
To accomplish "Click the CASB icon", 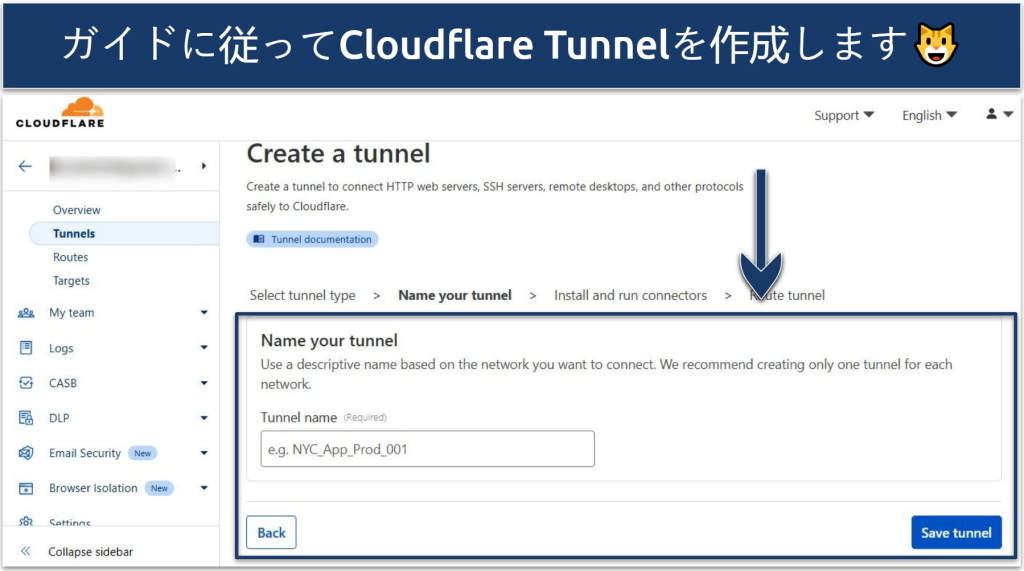I will [26, 383].
